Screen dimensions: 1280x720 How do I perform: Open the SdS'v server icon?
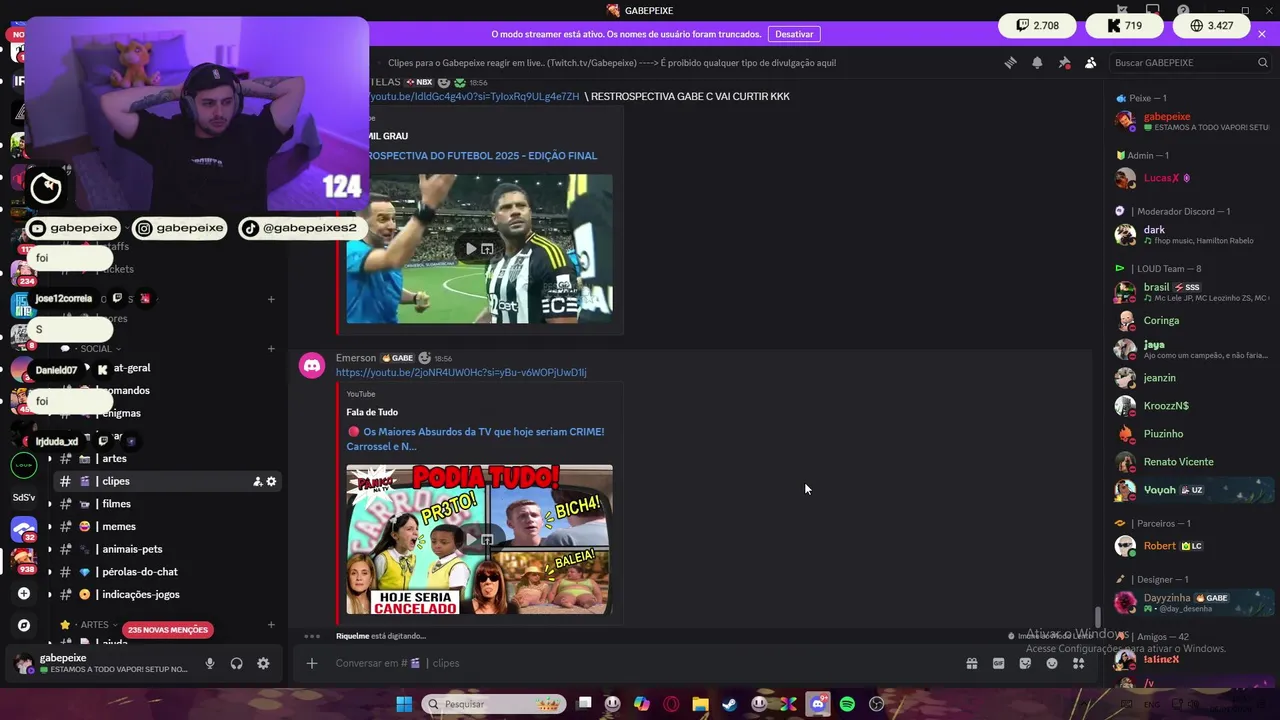24,497
